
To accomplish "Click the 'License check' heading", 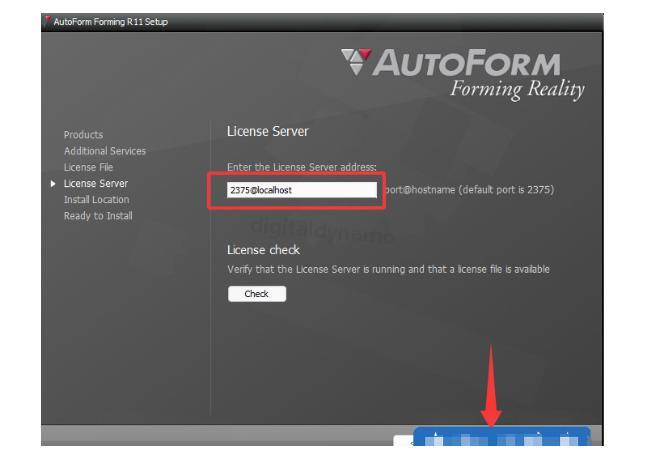I will [x=263, y=250].
